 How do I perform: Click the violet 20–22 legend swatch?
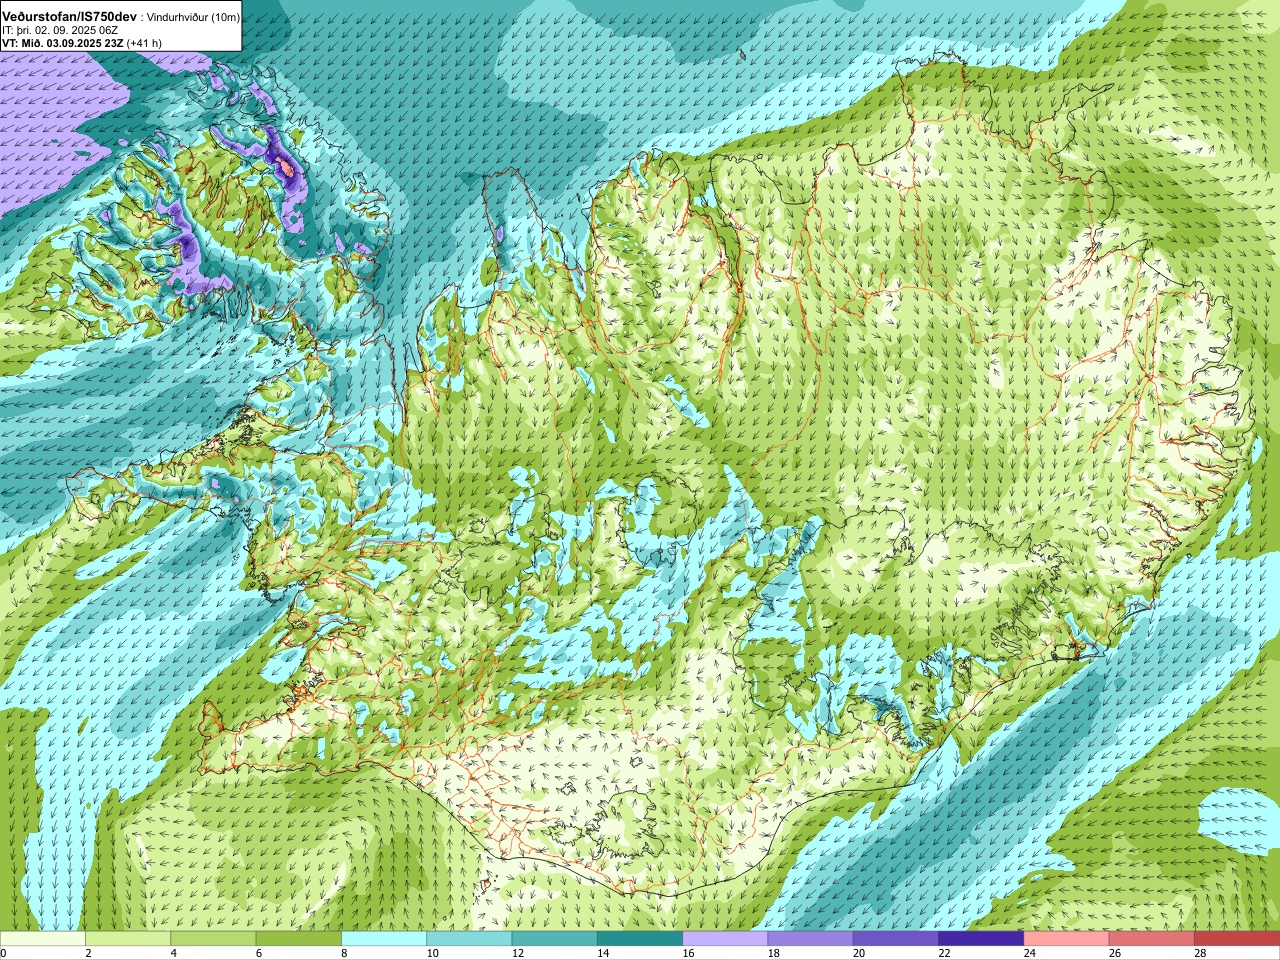pyautogui.click(x=896, y=939)
